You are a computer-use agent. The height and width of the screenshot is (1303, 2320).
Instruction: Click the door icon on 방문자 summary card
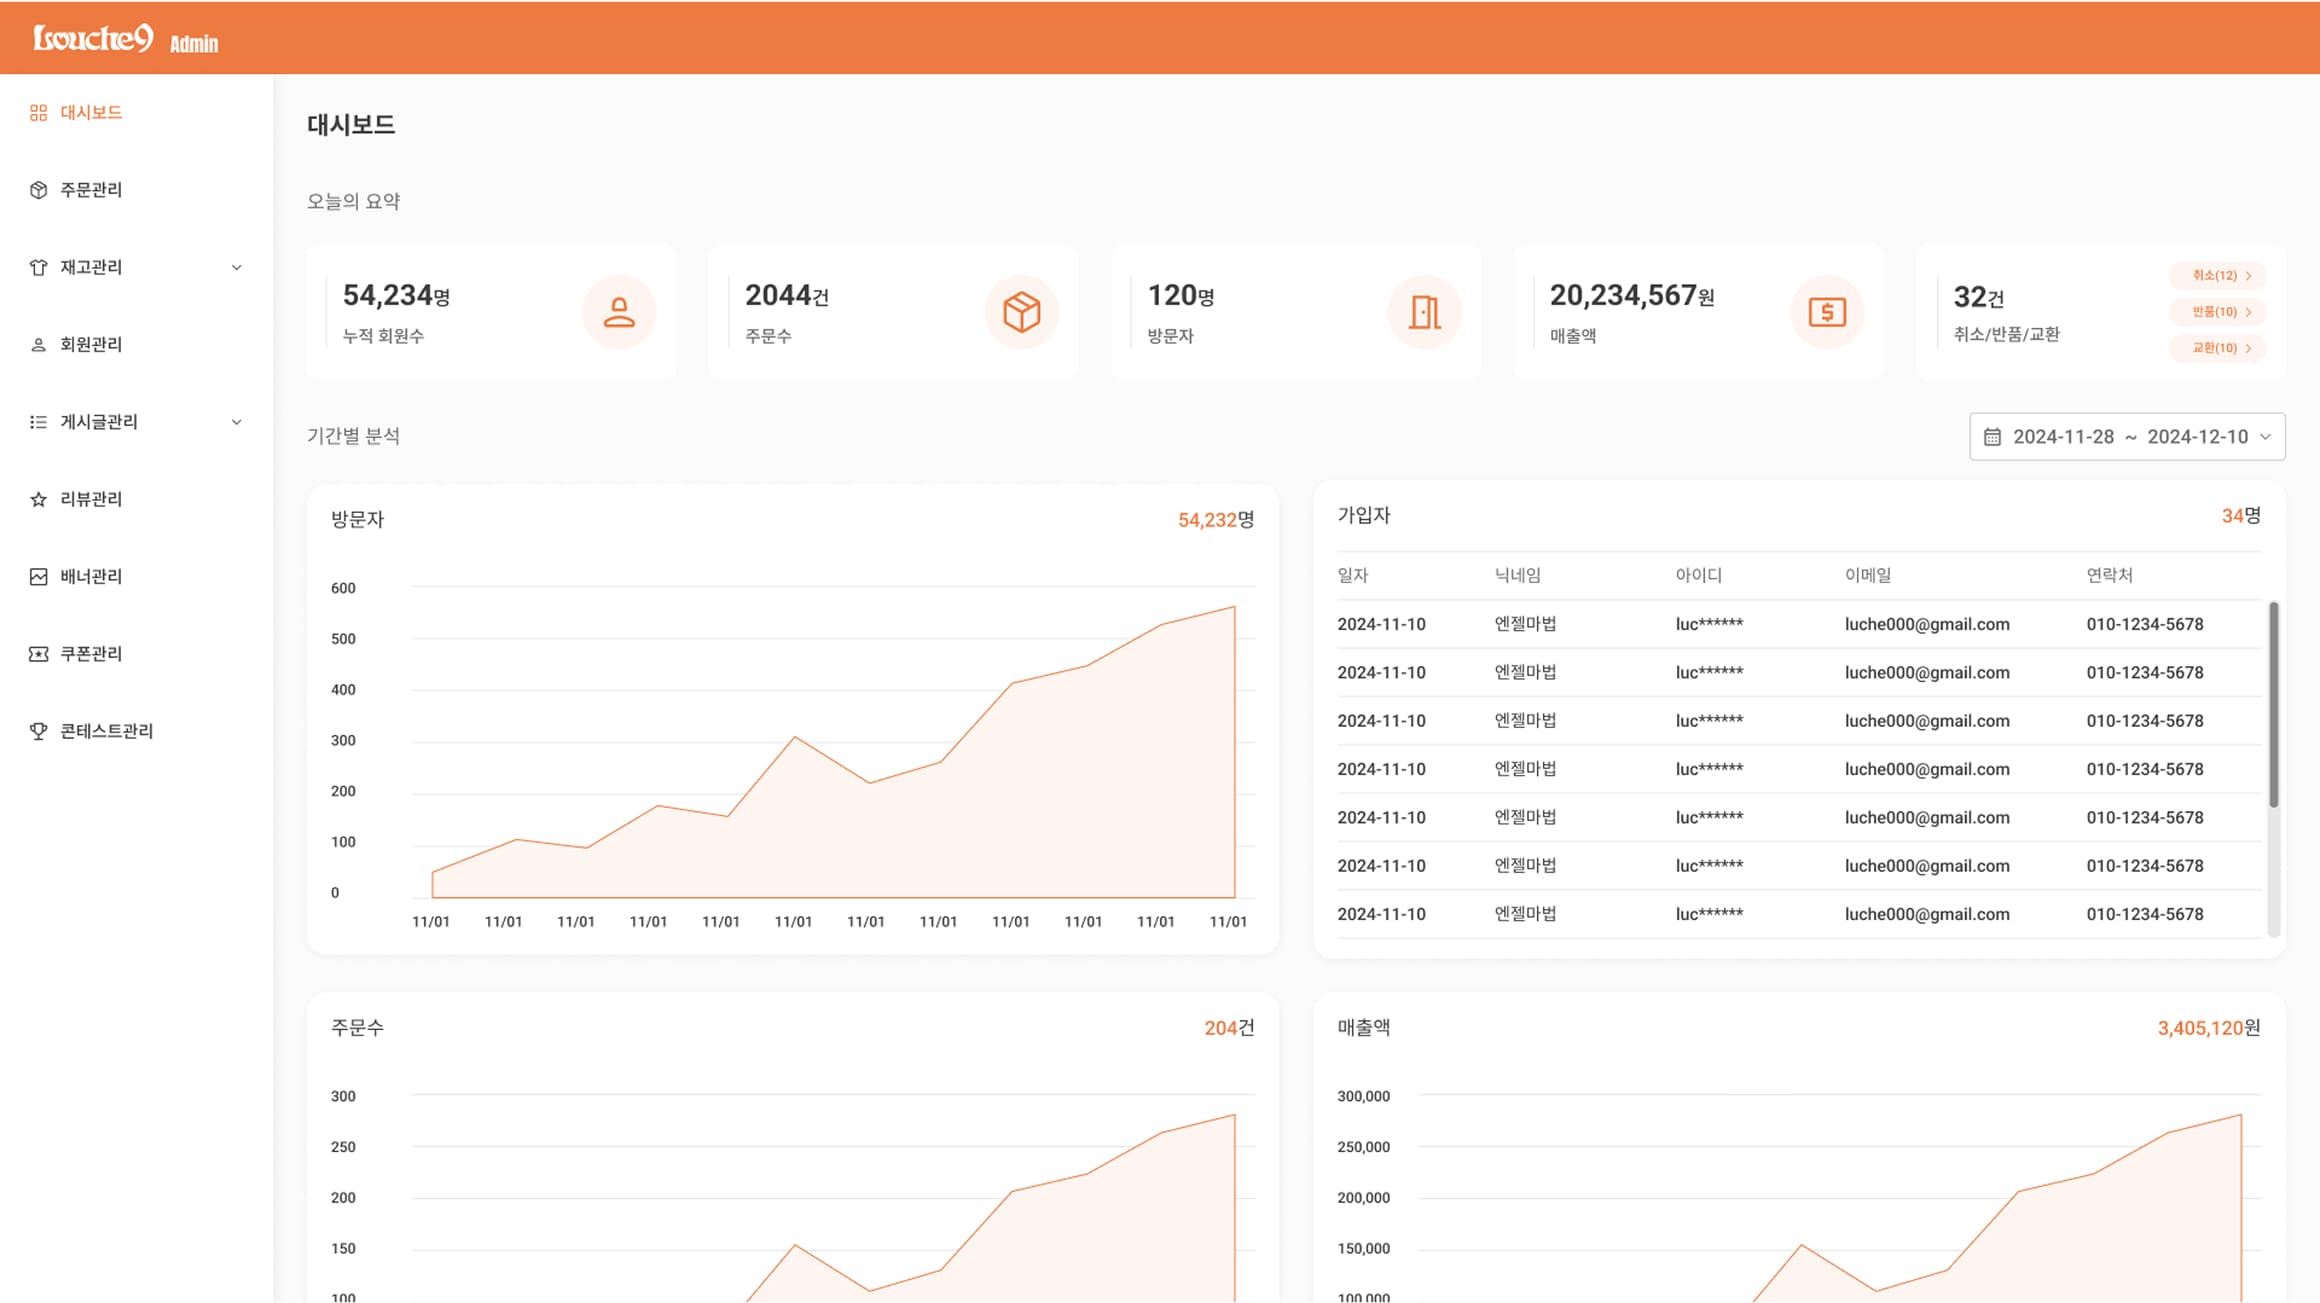click(1425, 312)
